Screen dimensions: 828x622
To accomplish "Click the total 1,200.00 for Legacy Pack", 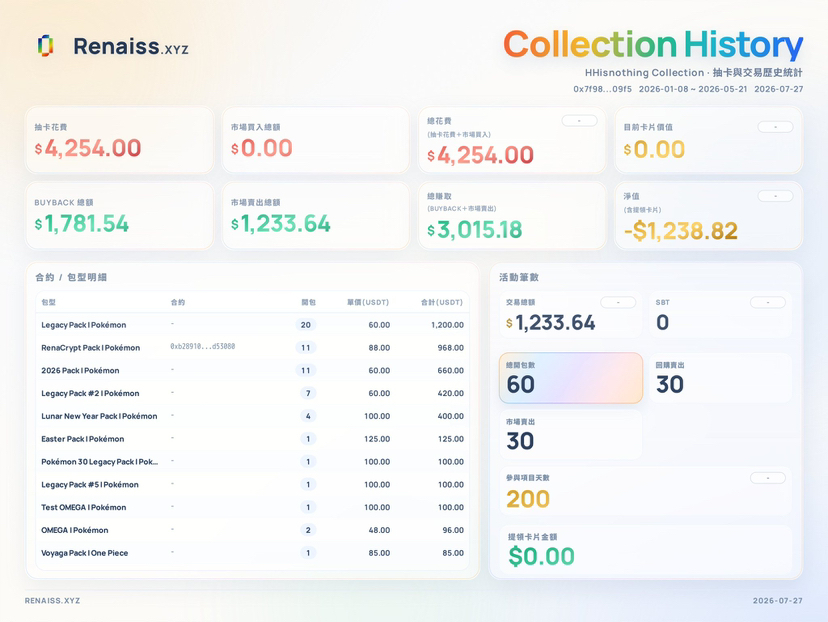I will point(447,325).
